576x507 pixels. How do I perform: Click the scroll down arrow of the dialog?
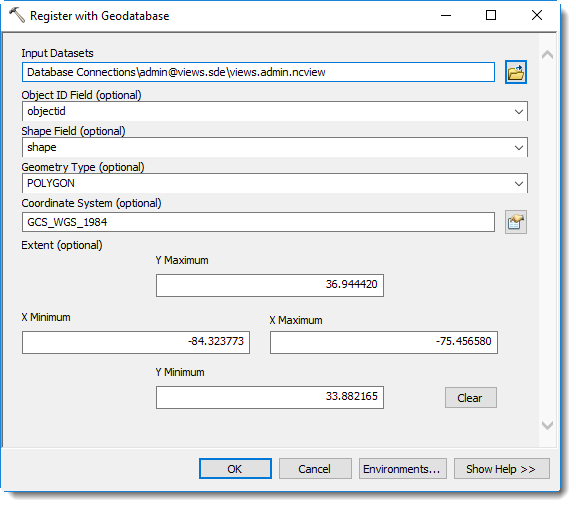(x=547, y=425)
